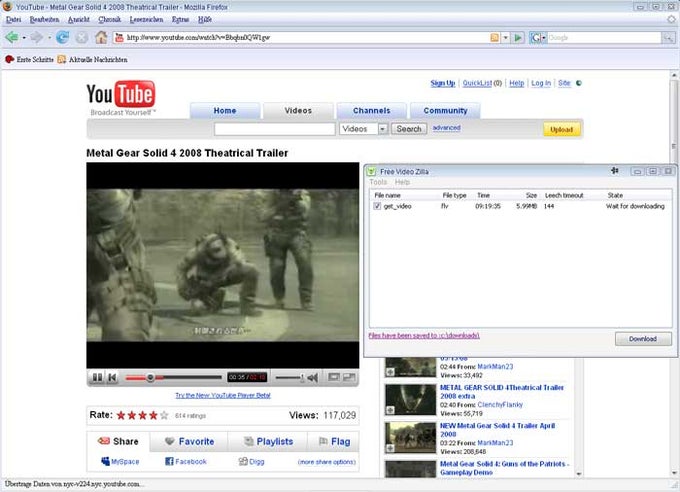Rate video with first star
Viewport: 680px width, 492px height.
(121, 415)
